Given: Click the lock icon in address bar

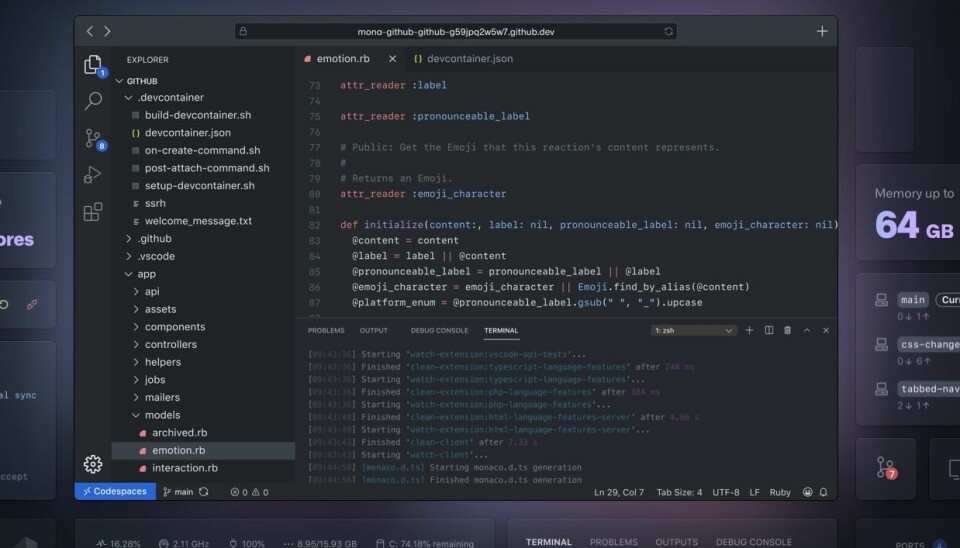Looking at the screenshot, I should [x=243, y=31].
